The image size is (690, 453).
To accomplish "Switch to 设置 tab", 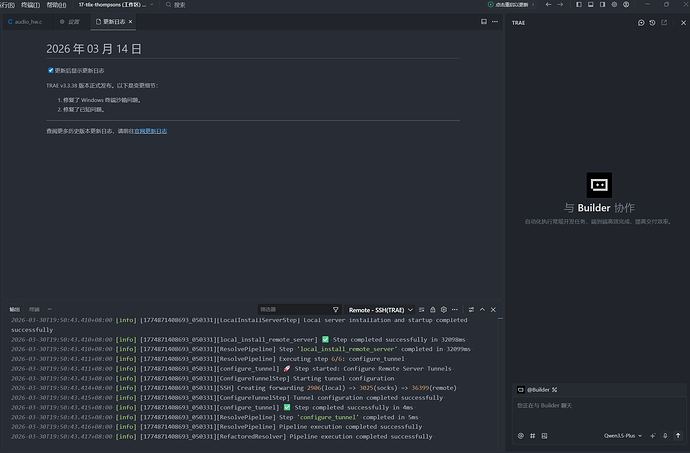I will pos(70,22).
